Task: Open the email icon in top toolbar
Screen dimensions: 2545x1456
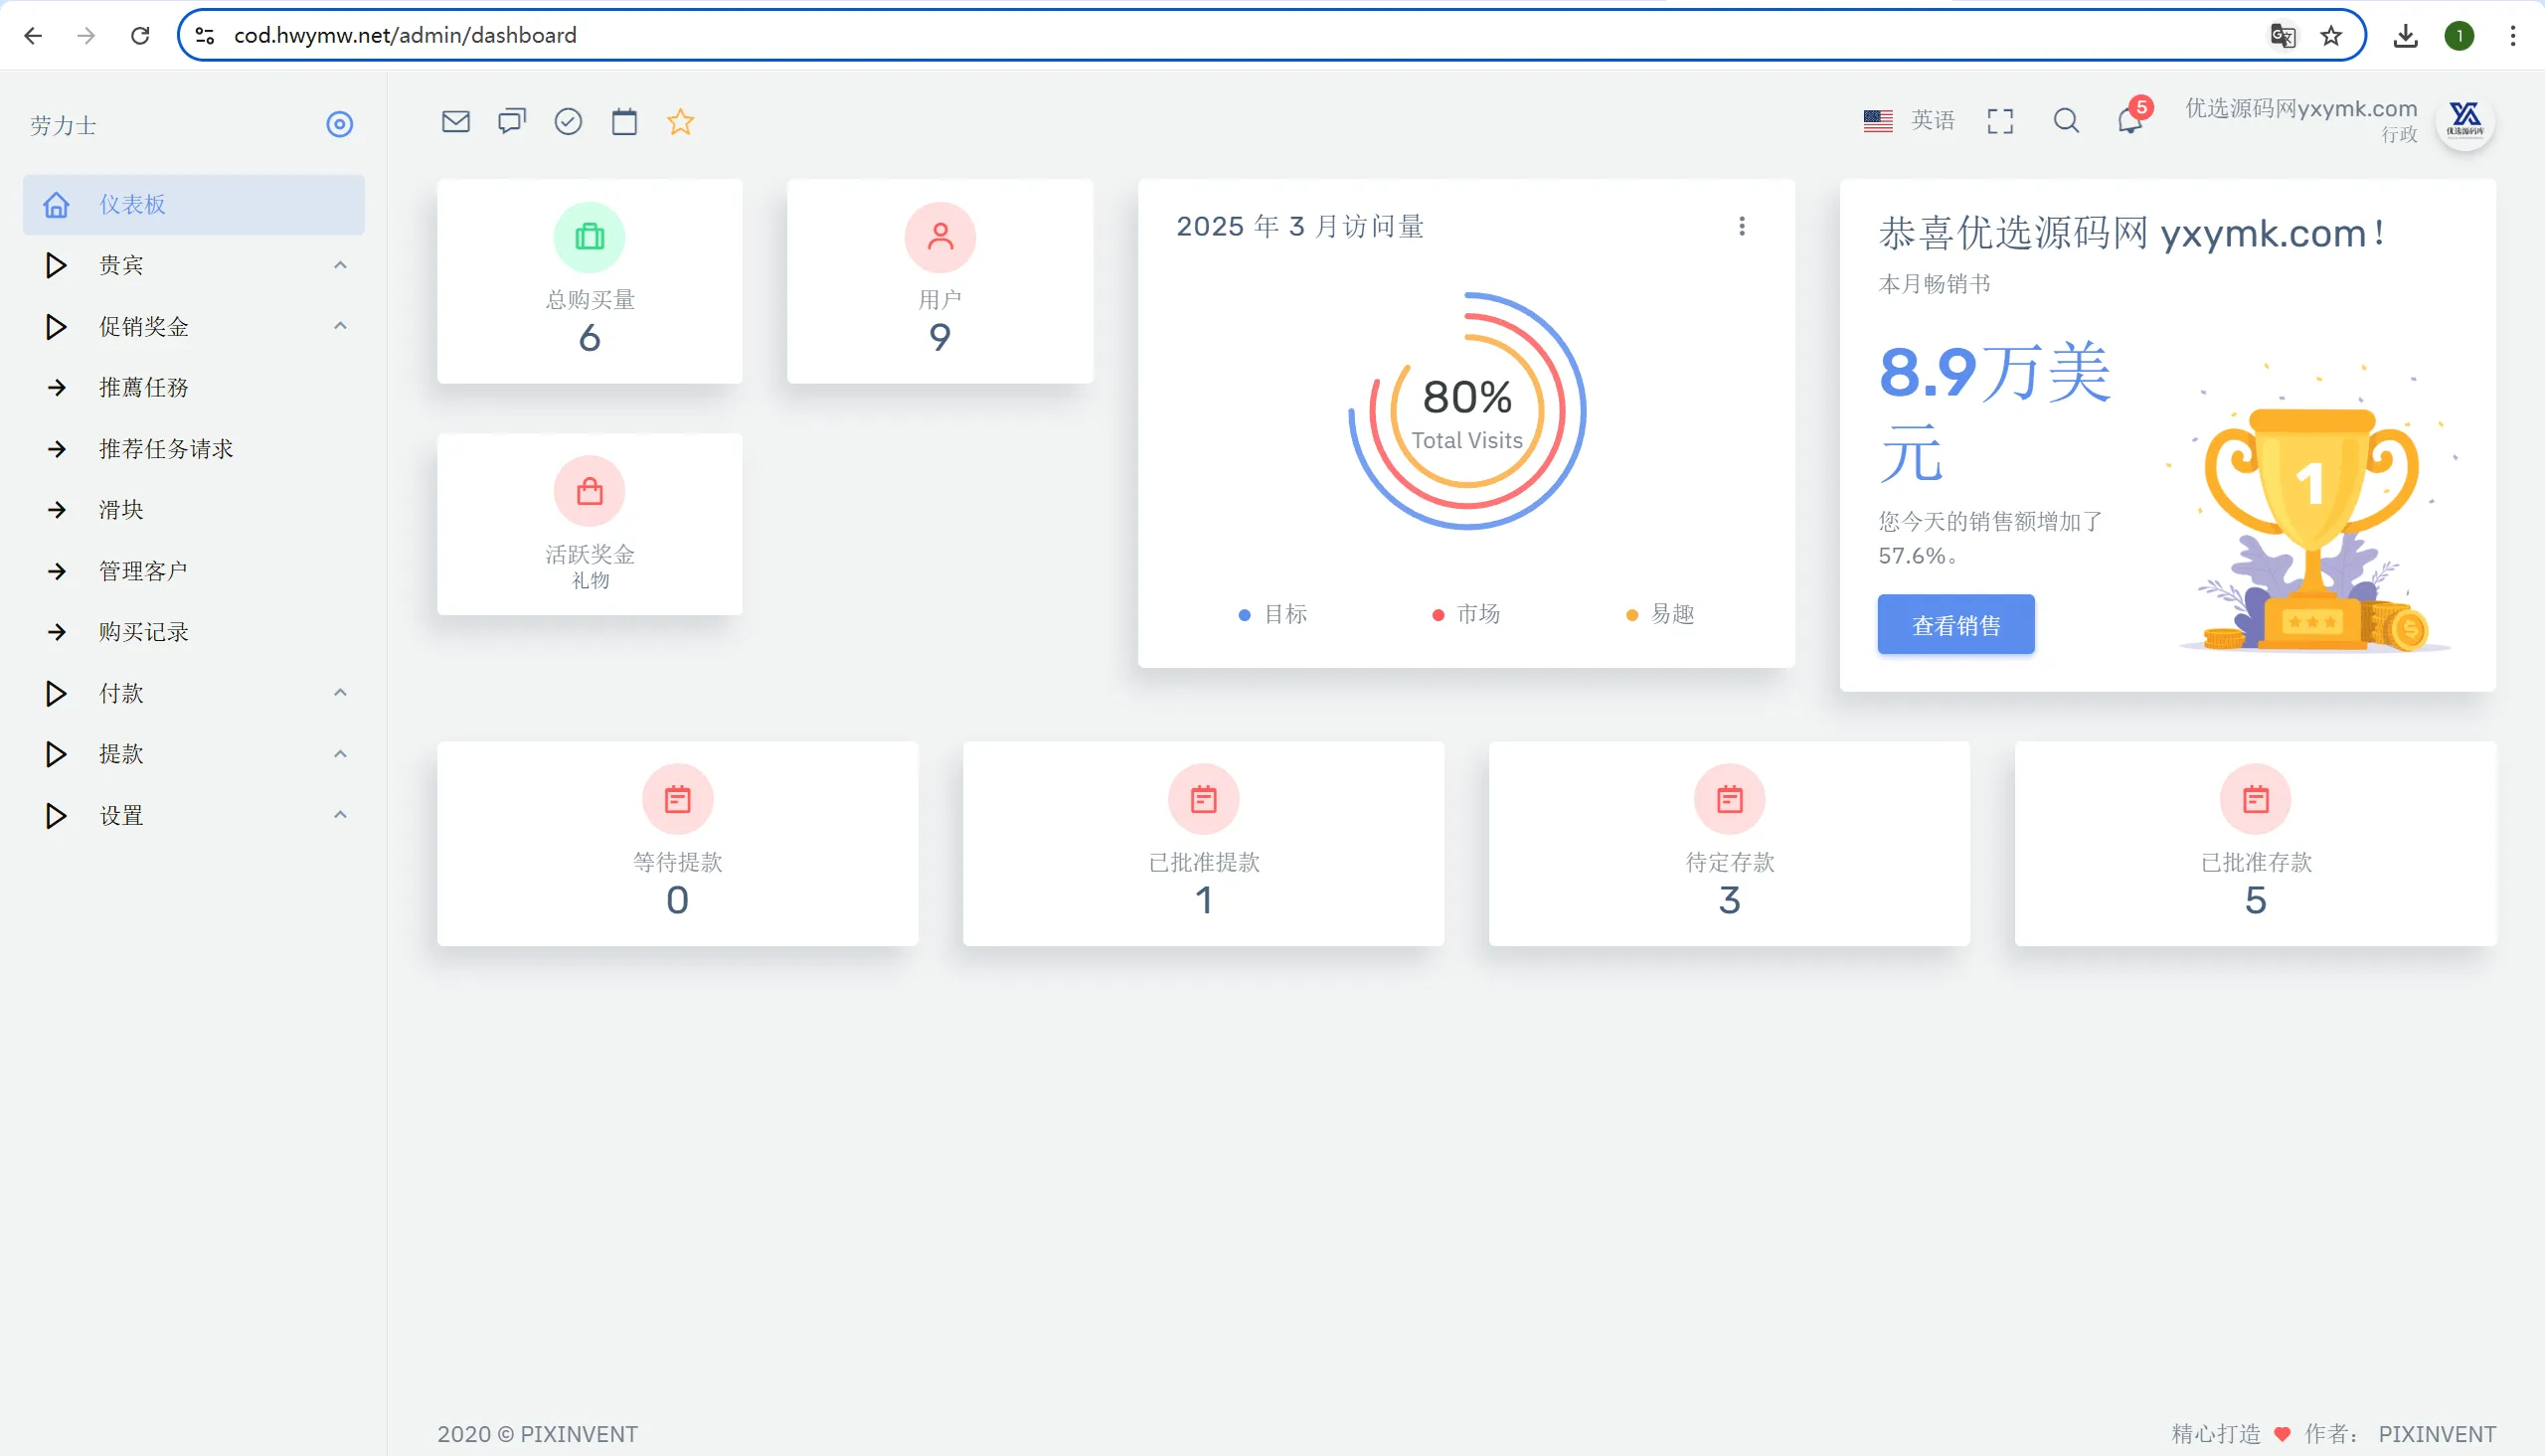Action: [x=455, y=122]
